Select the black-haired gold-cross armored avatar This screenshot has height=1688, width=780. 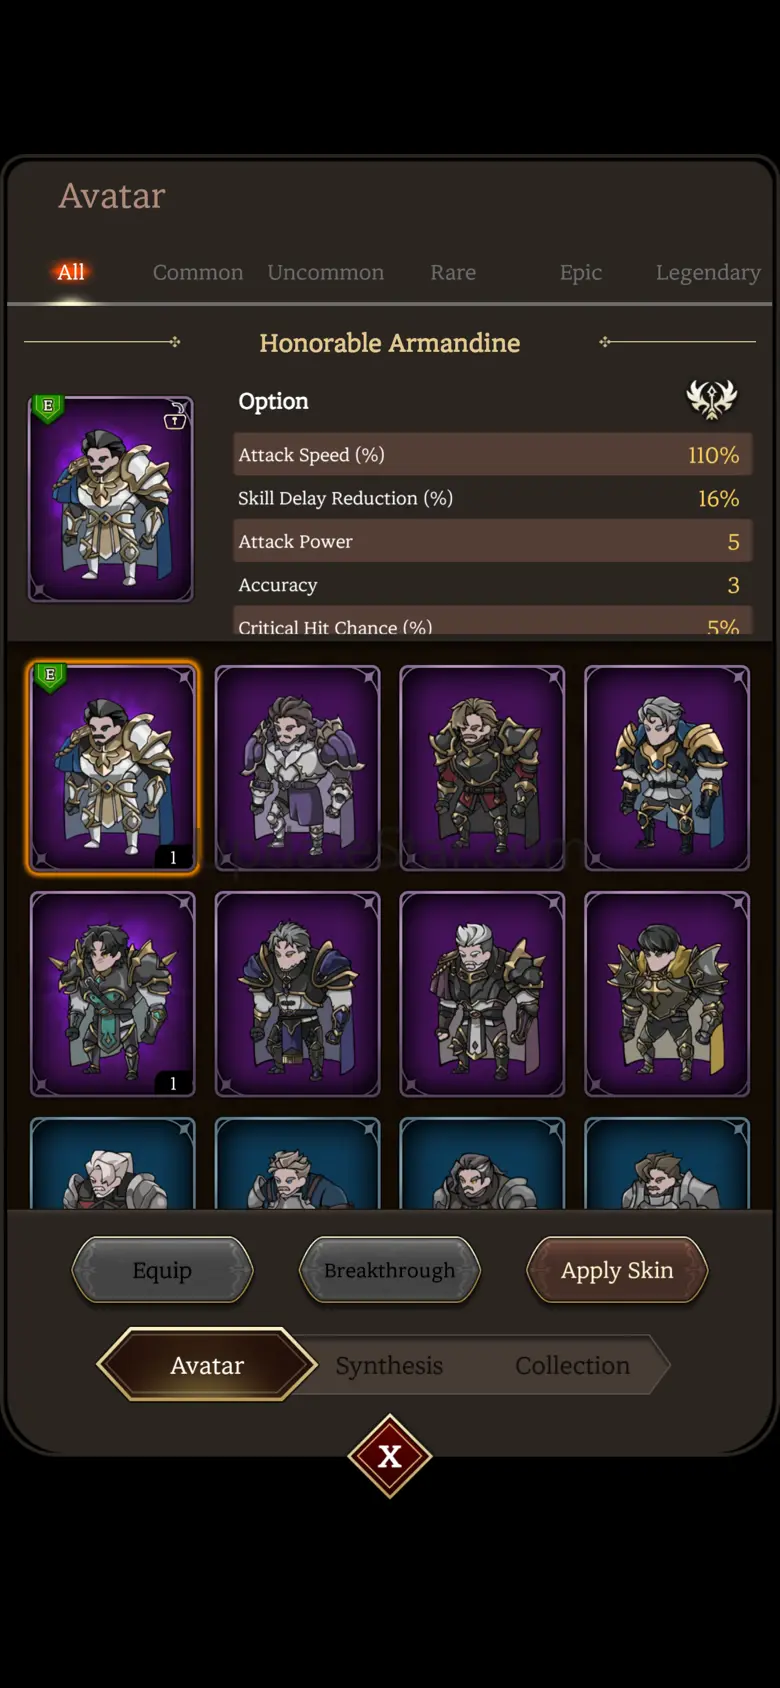(x=667, y=994)
